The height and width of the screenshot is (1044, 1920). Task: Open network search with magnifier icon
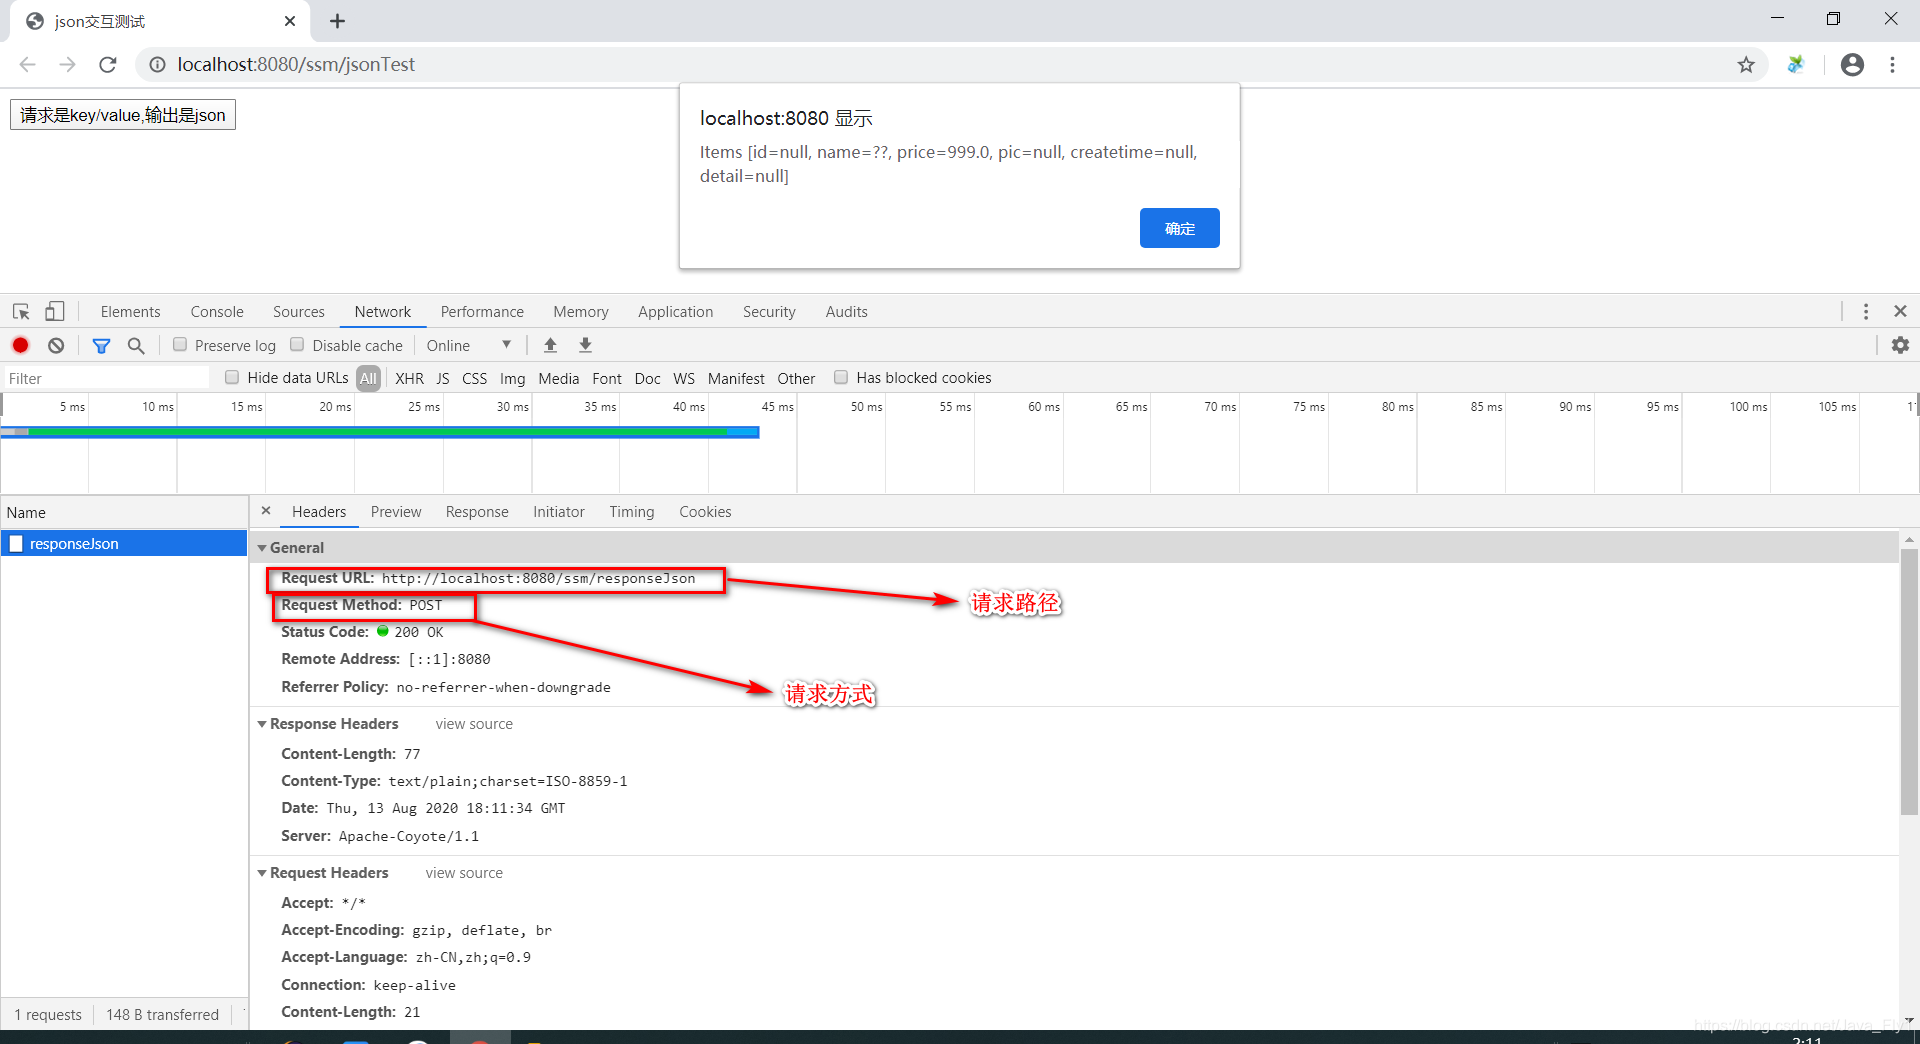tap(136, 345)
